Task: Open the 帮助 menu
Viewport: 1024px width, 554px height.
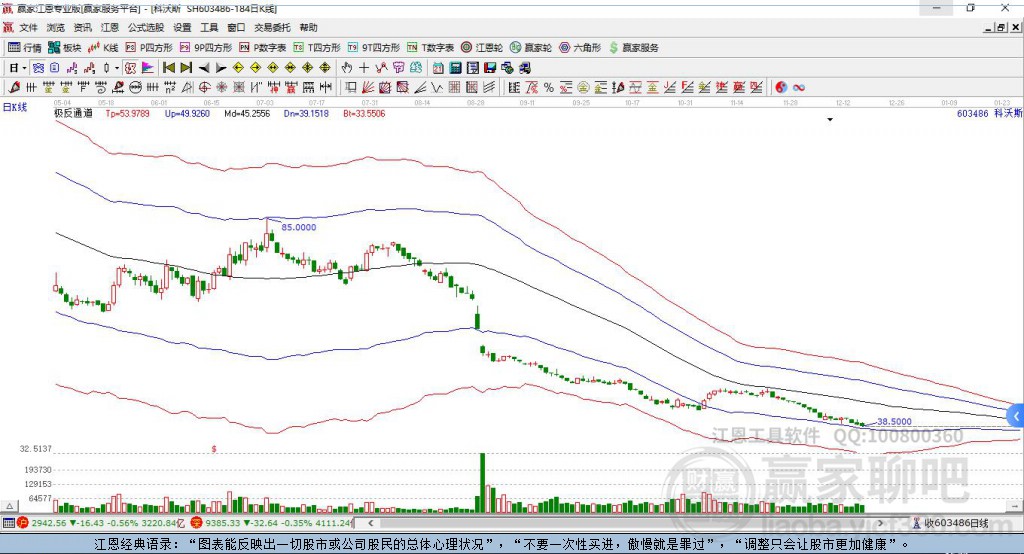Action: pyautogui.click(x=308, y=27)
